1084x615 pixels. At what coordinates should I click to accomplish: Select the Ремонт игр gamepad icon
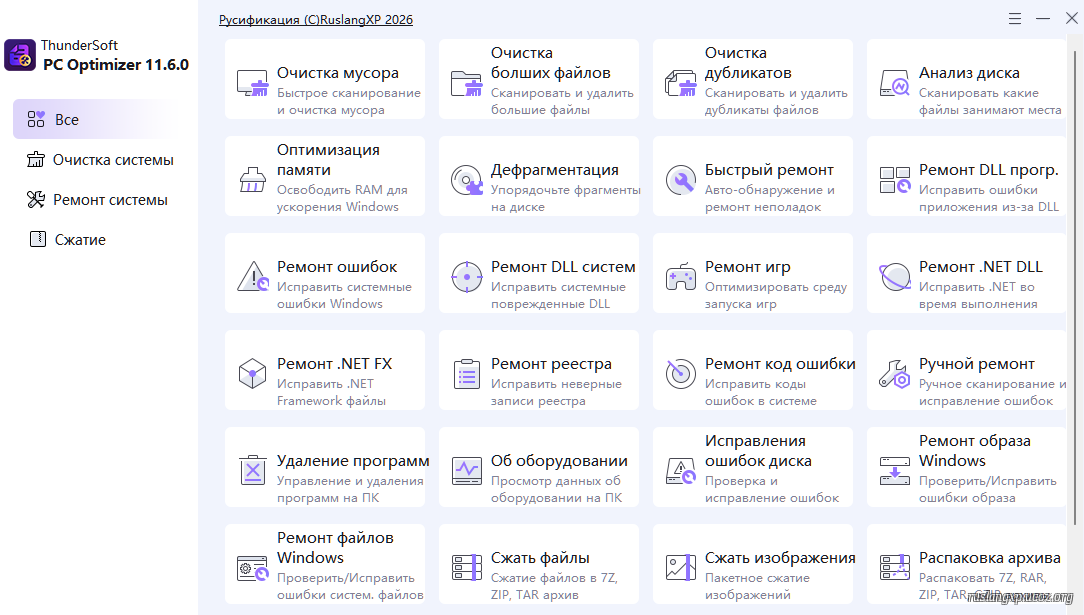coord(680,277)
